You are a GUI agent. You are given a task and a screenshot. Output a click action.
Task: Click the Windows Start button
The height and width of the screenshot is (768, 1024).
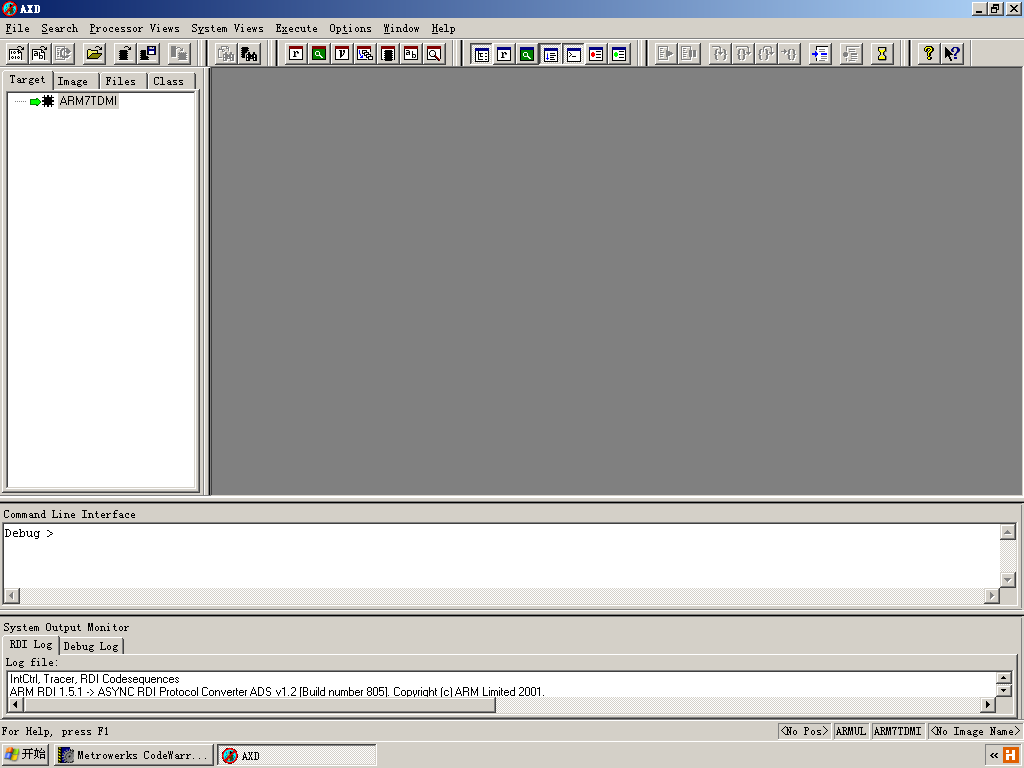(x=25, y=755)
